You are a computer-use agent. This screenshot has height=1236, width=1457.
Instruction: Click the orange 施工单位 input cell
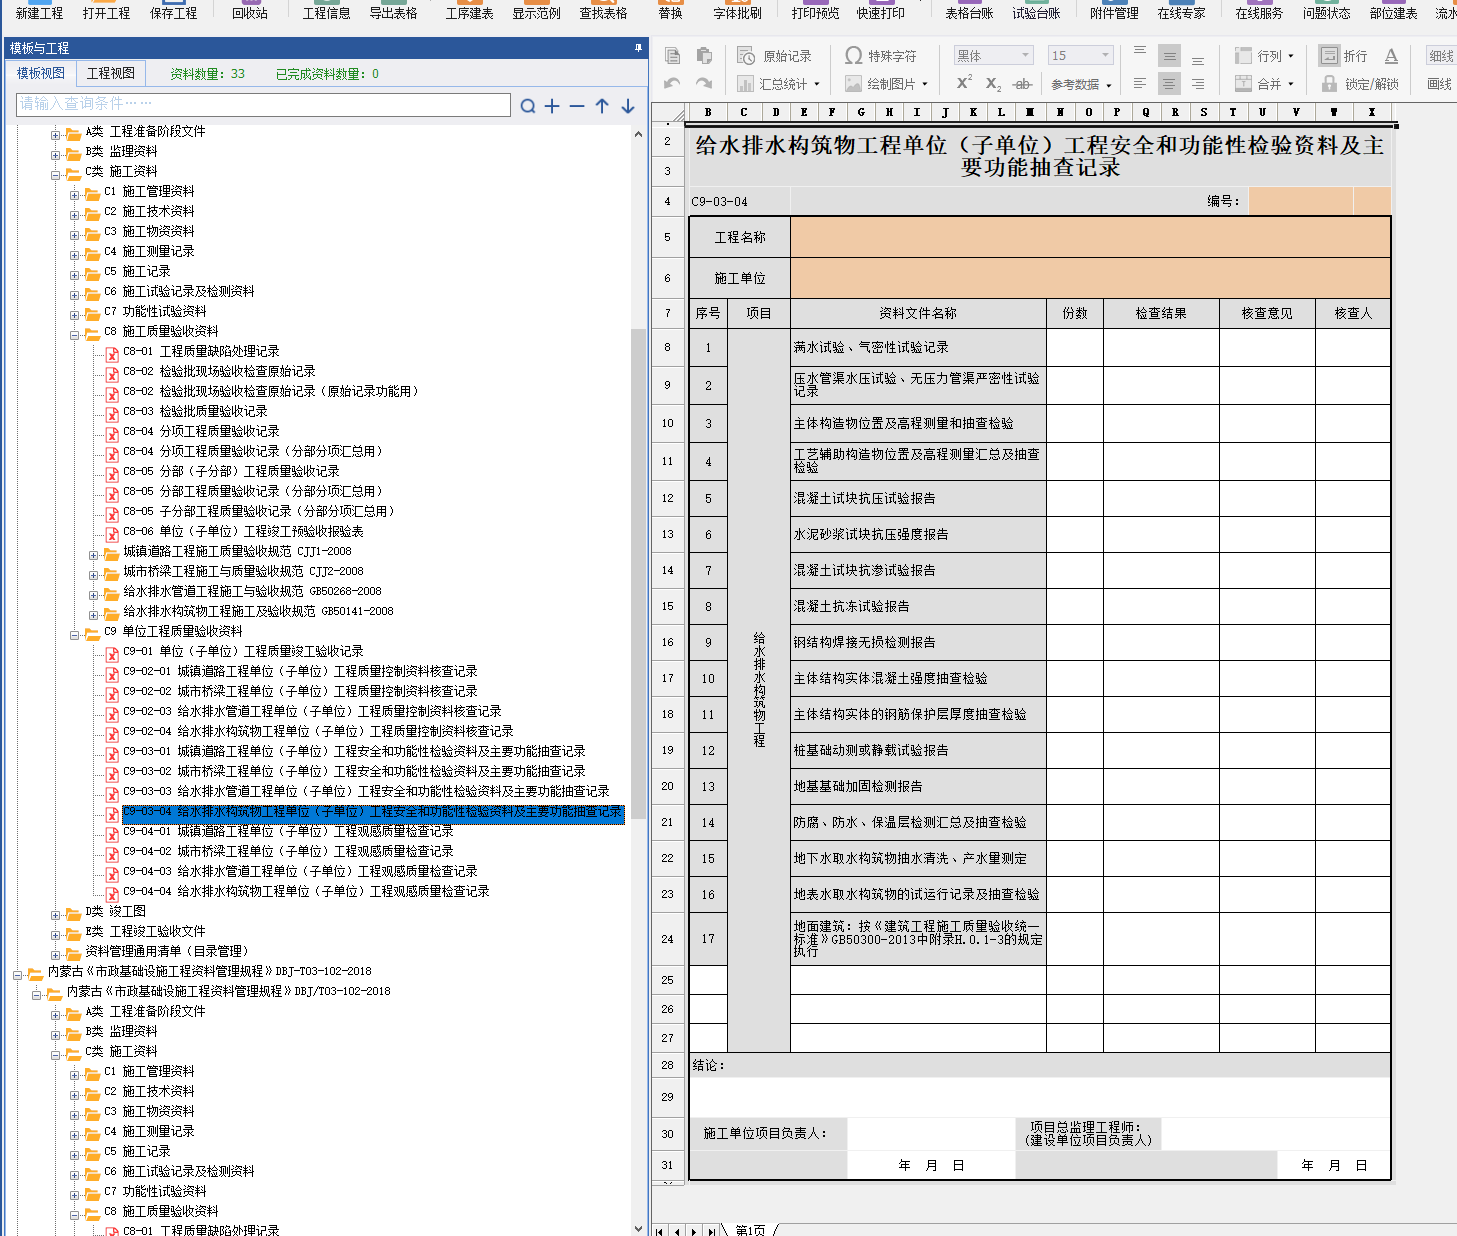(1090, 278)
